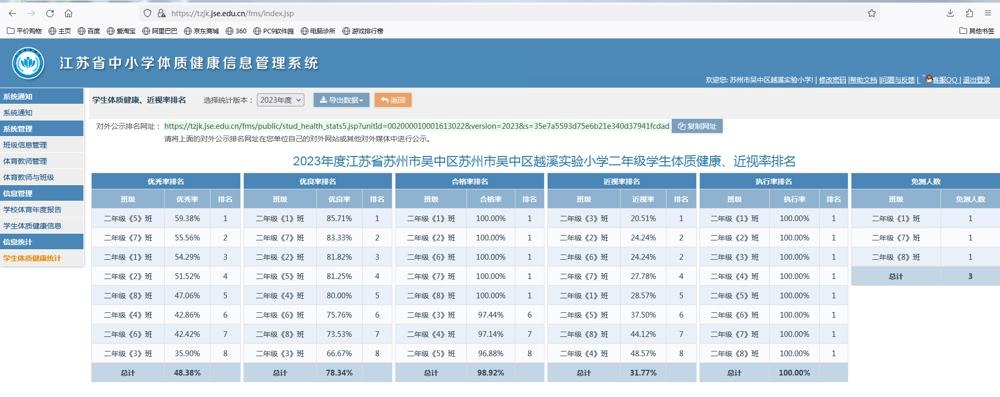Open the 游戏排行榜 bookmark

tap(363, 30)
